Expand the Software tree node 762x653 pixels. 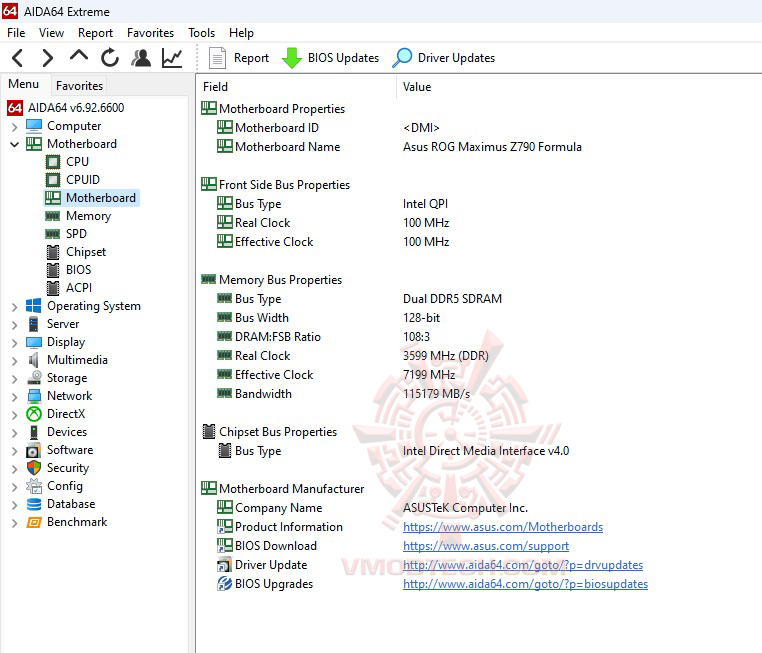pos(15,451)
